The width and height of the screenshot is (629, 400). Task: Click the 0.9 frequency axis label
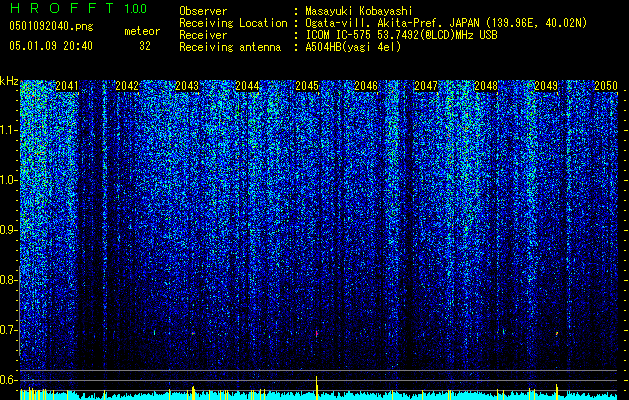8,230
